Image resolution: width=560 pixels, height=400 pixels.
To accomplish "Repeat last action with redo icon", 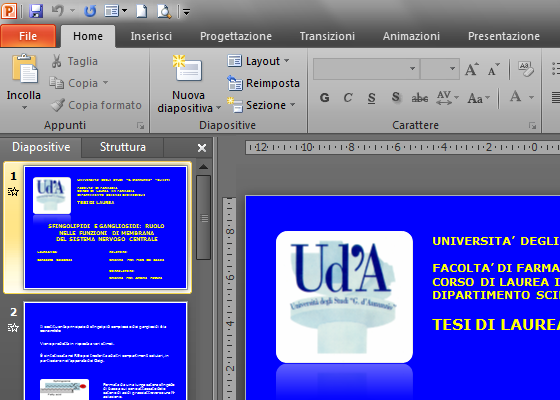I will pyautogui.click(x=90, y=11).
